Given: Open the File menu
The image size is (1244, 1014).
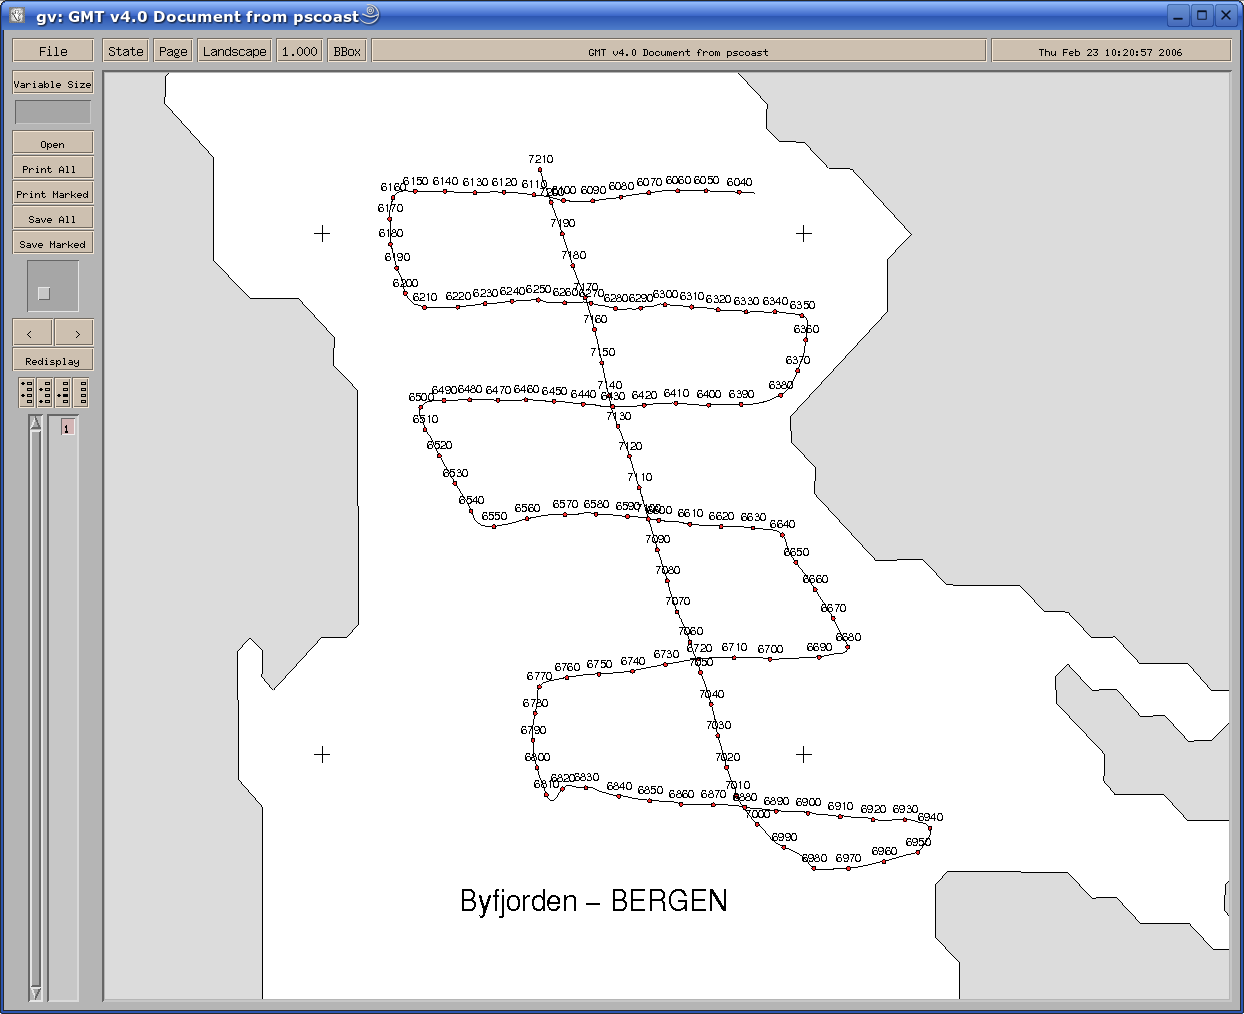Looking at the screenshot, I should (x=53, y=51).
